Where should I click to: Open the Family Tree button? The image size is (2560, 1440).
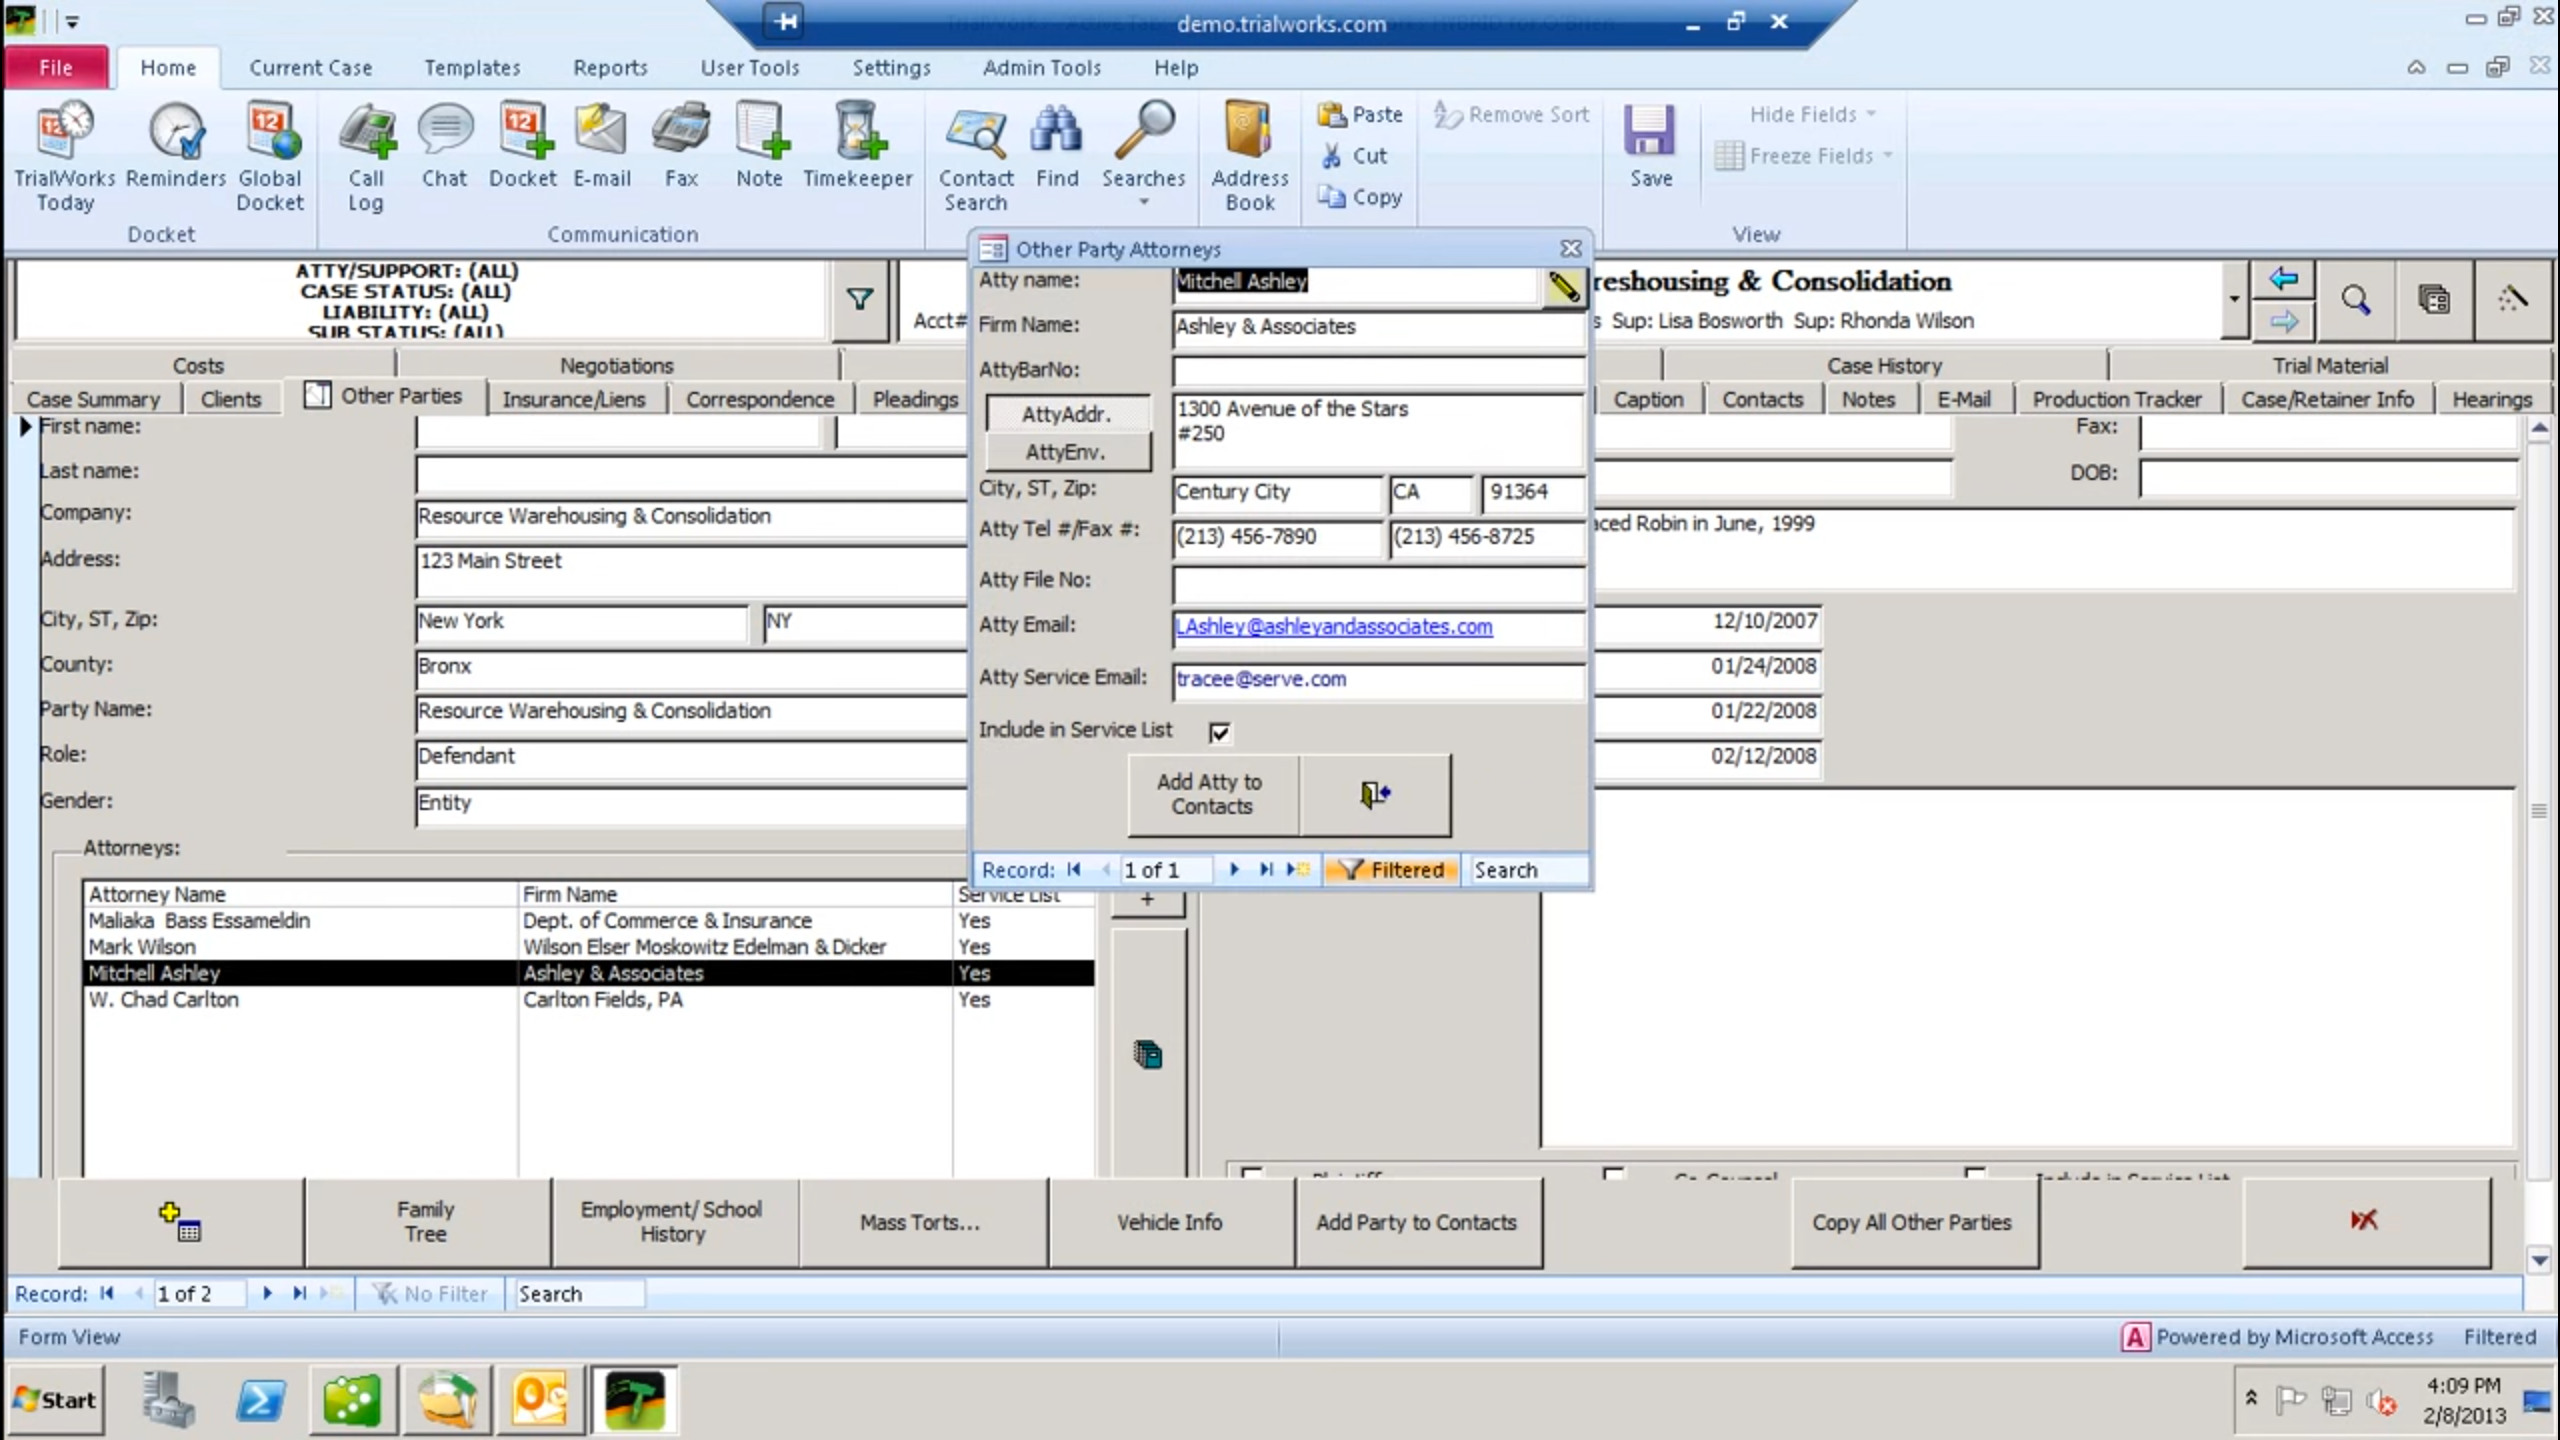(x=426, y=1222)
